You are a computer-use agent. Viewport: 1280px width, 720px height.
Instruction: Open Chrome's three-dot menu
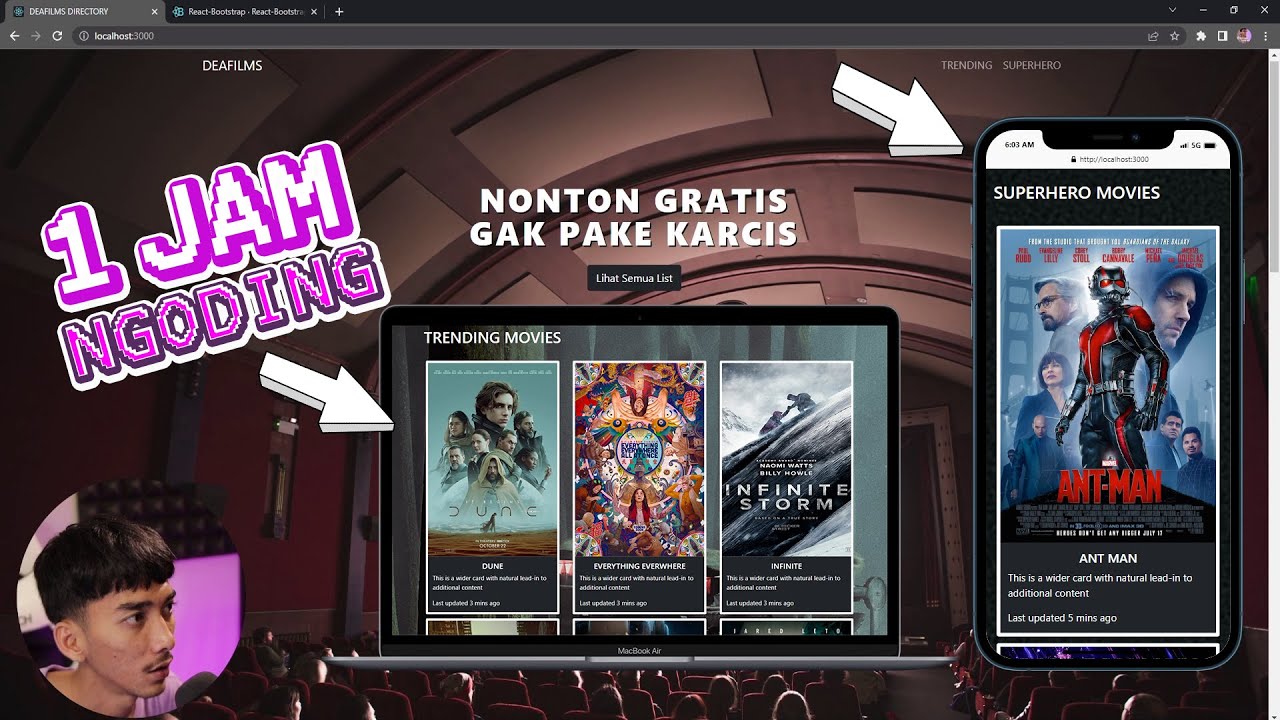pos(1266,36)
